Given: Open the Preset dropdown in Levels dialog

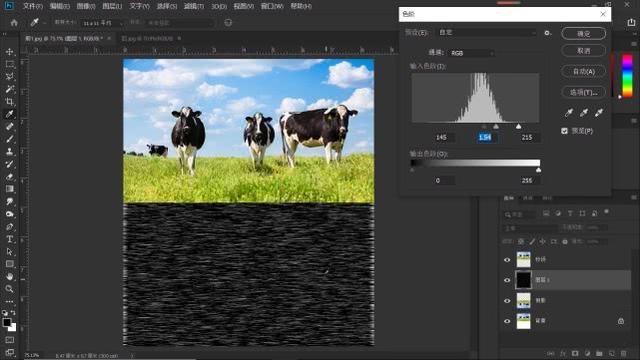Looking at the screenshot, I should pyautogui.click(x=487, y=33).
